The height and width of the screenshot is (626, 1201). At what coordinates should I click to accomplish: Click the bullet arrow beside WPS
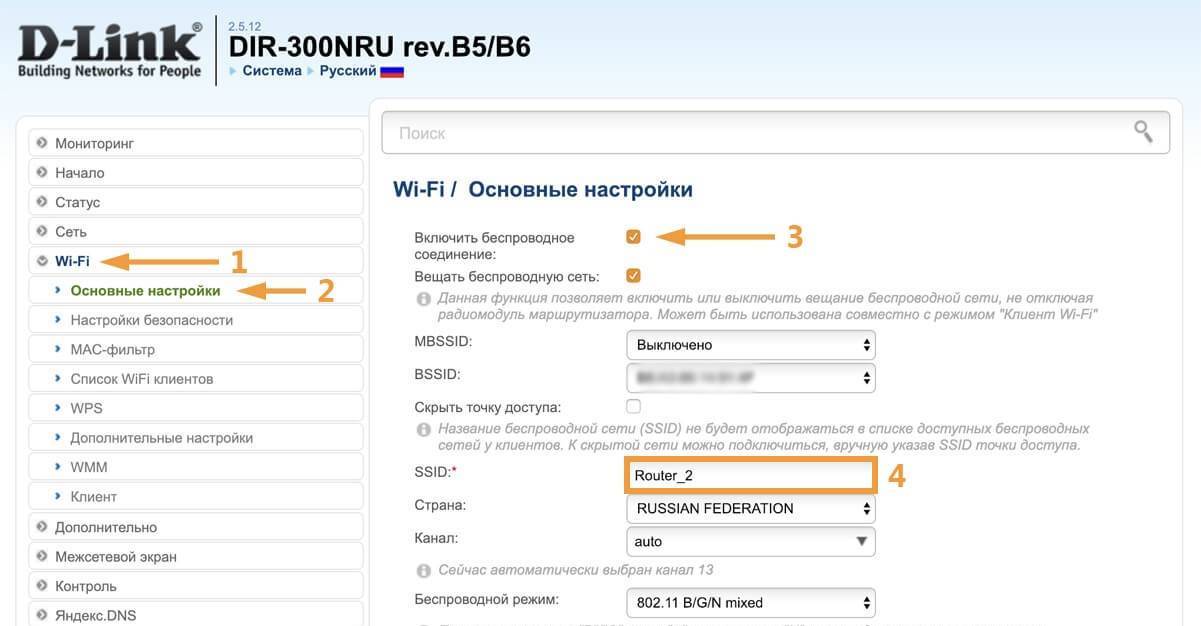[60, 408]
